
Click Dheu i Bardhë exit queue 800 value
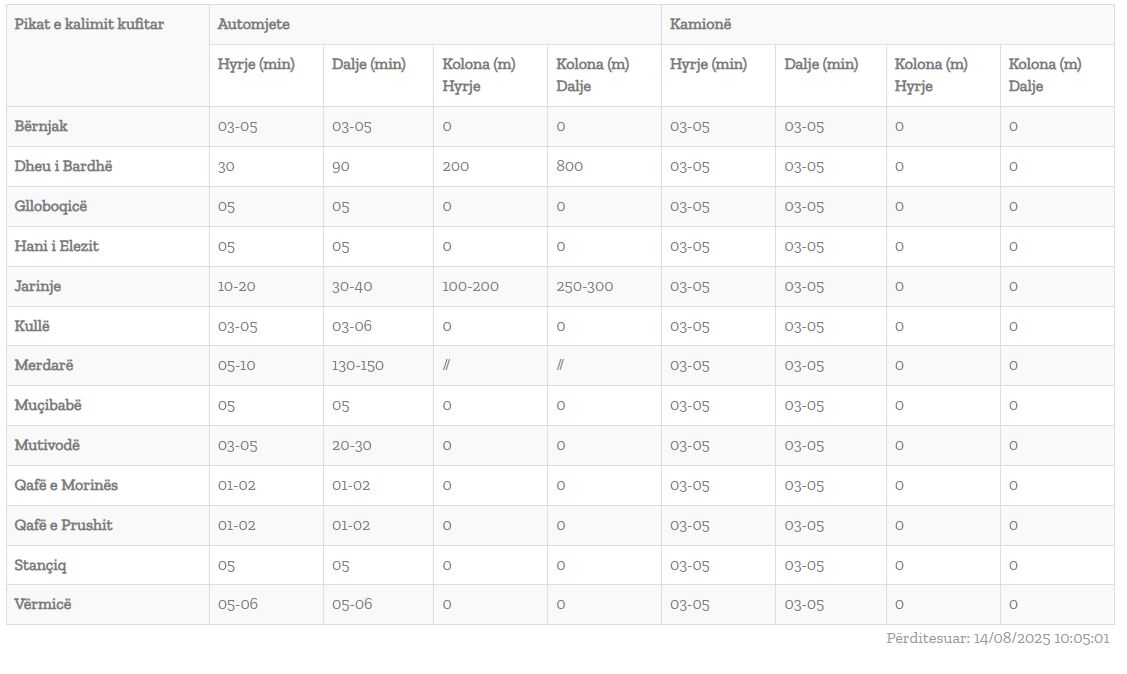point(569,167)
